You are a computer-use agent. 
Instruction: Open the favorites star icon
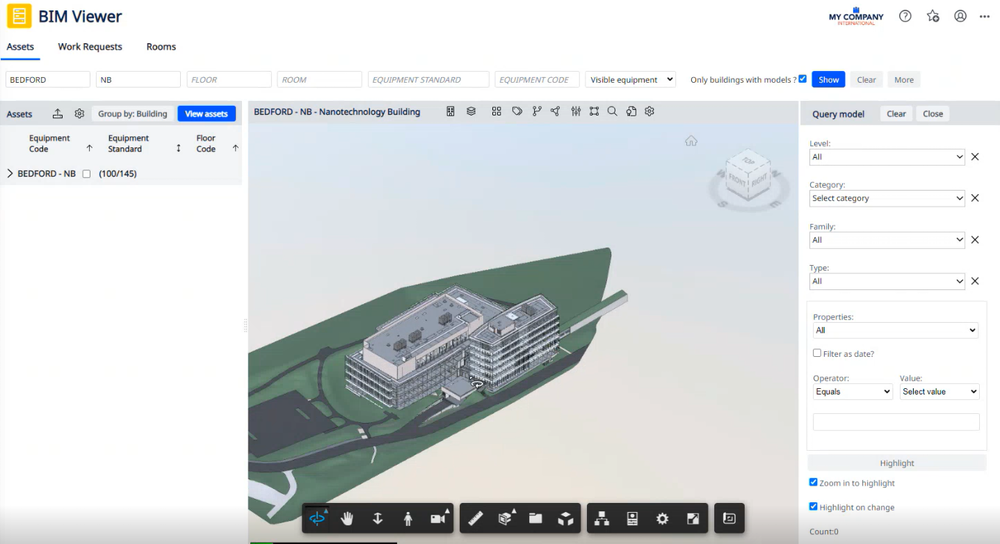[x=933, y=17]
